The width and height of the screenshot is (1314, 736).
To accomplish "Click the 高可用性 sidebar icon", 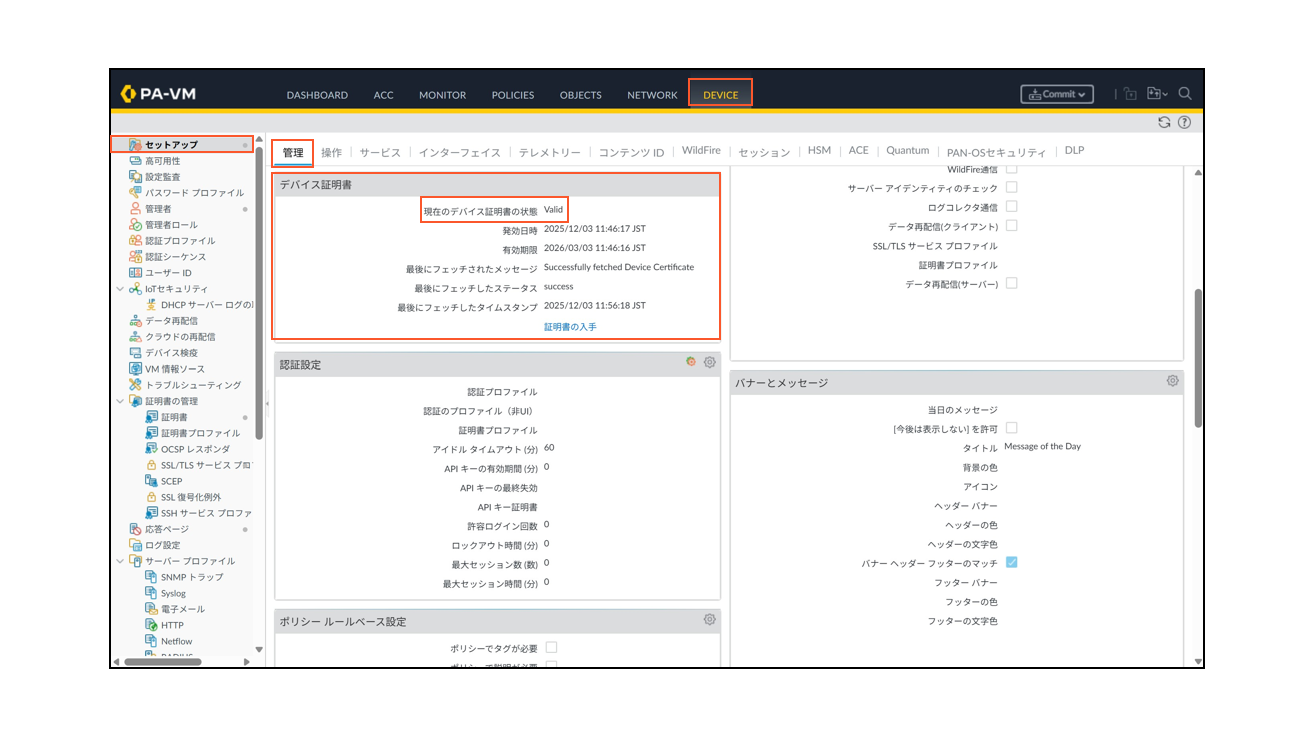I will pyautogui.click(x=136, y=161).
